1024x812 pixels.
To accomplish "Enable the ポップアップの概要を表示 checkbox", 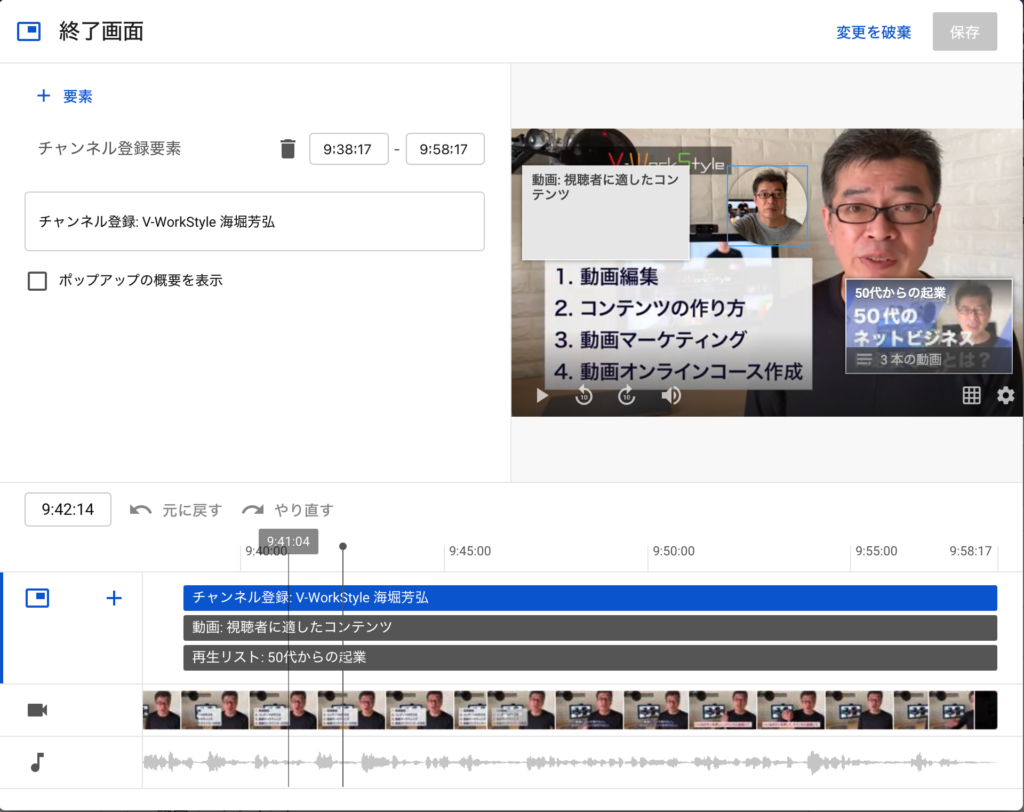I will [x=37, y=281].
